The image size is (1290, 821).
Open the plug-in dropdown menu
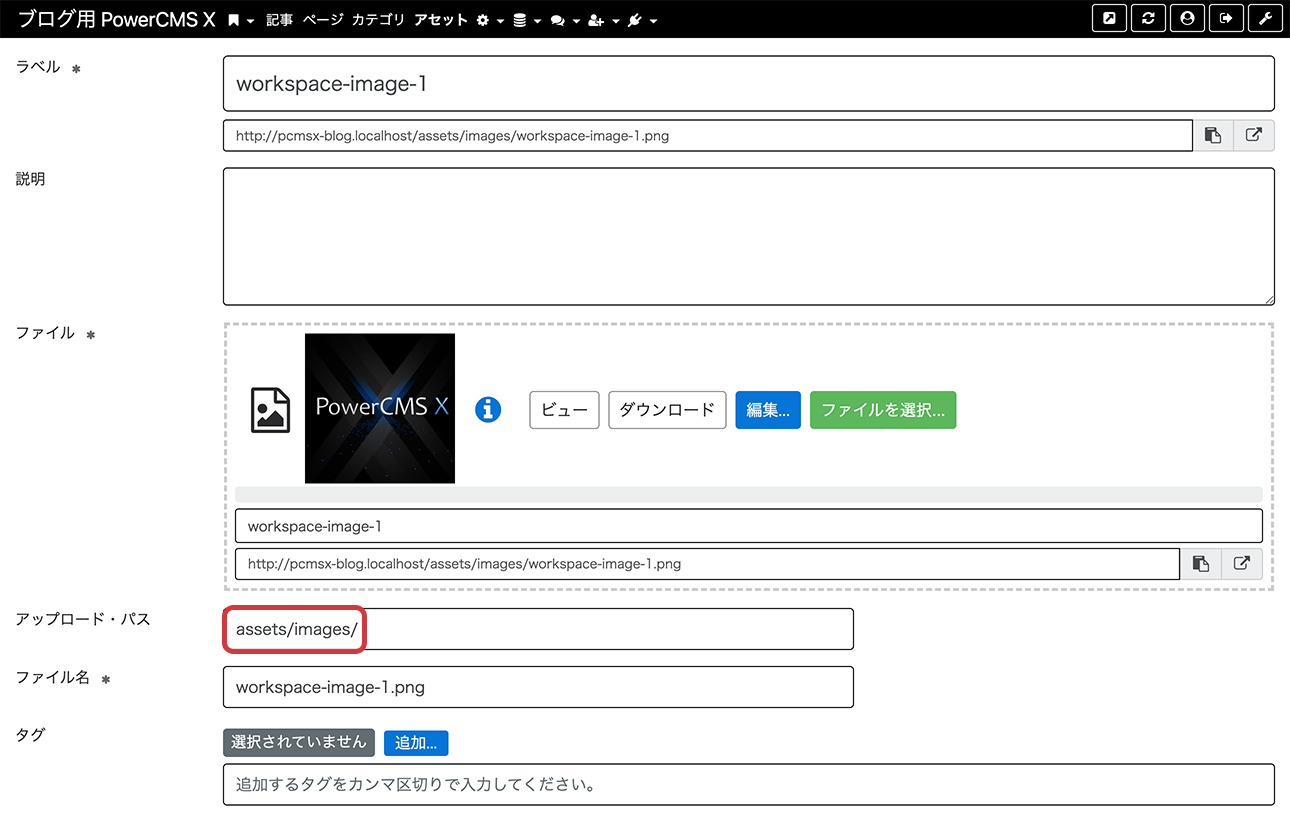(642, 20)
